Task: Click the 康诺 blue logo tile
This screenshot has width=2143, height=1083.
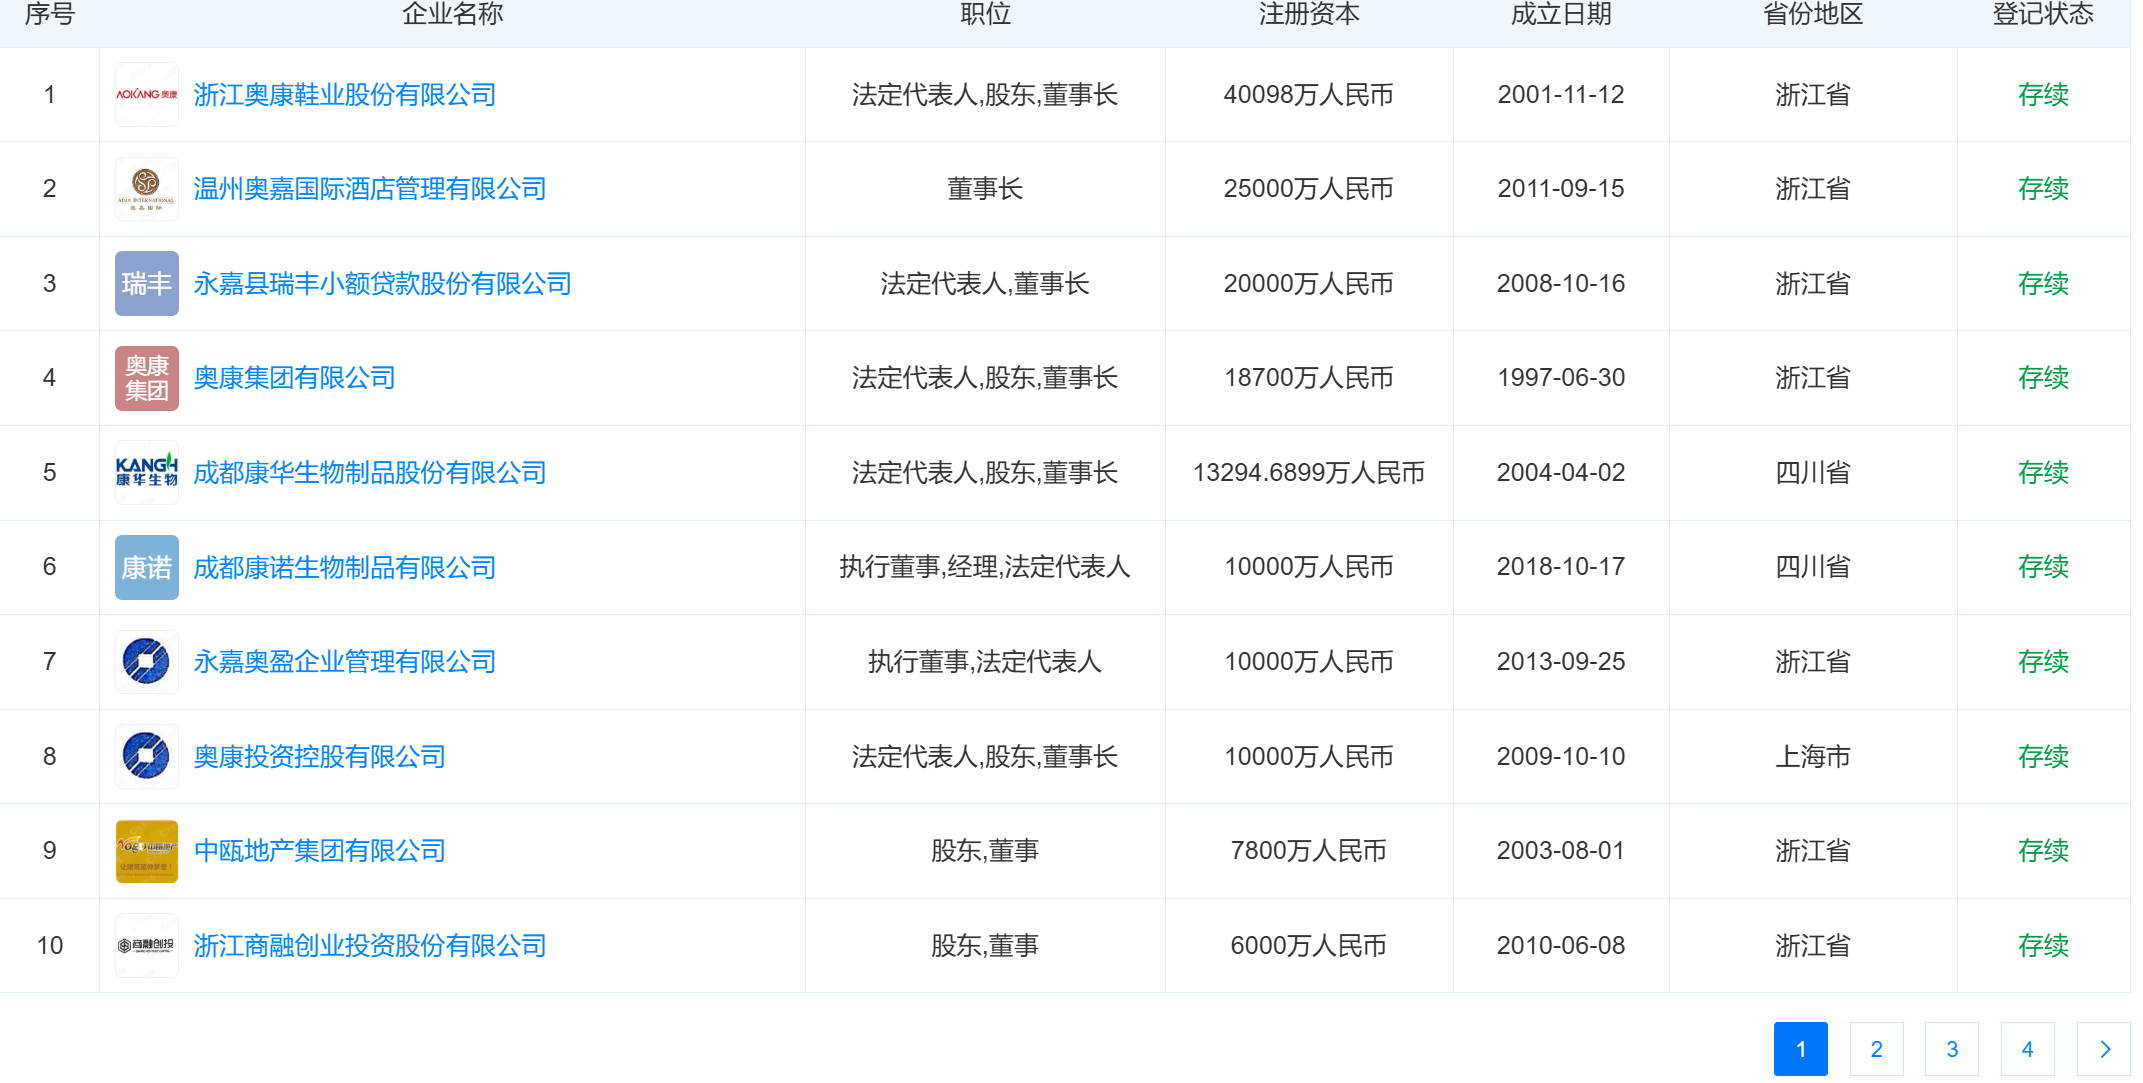Action: pos(146,567)
